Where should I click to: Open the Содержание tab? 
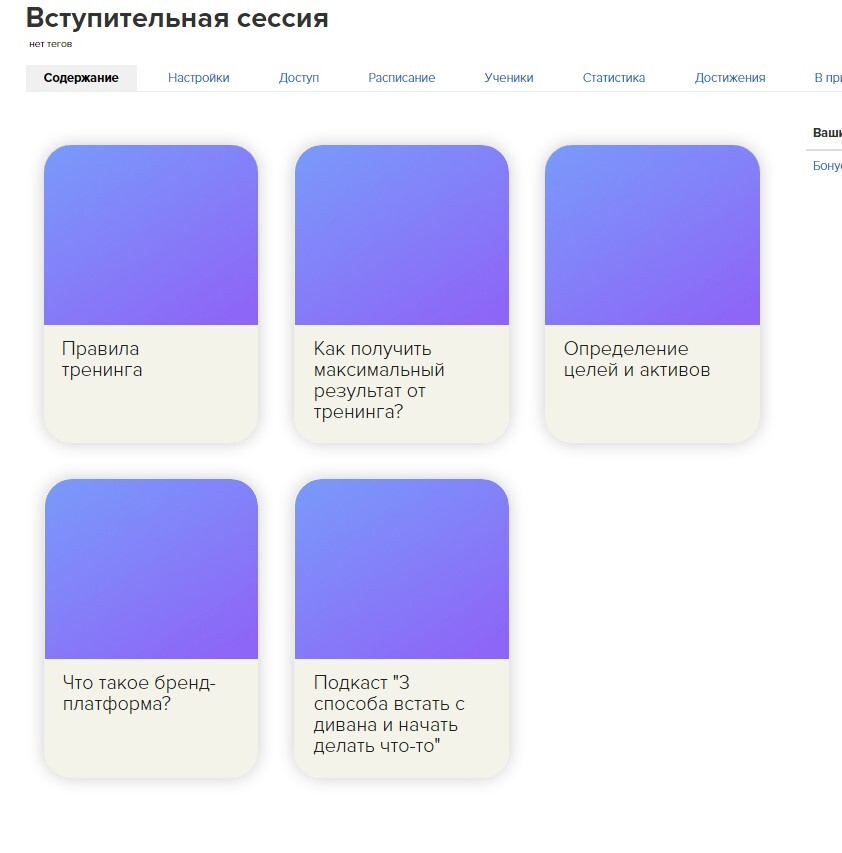point(81,78)
